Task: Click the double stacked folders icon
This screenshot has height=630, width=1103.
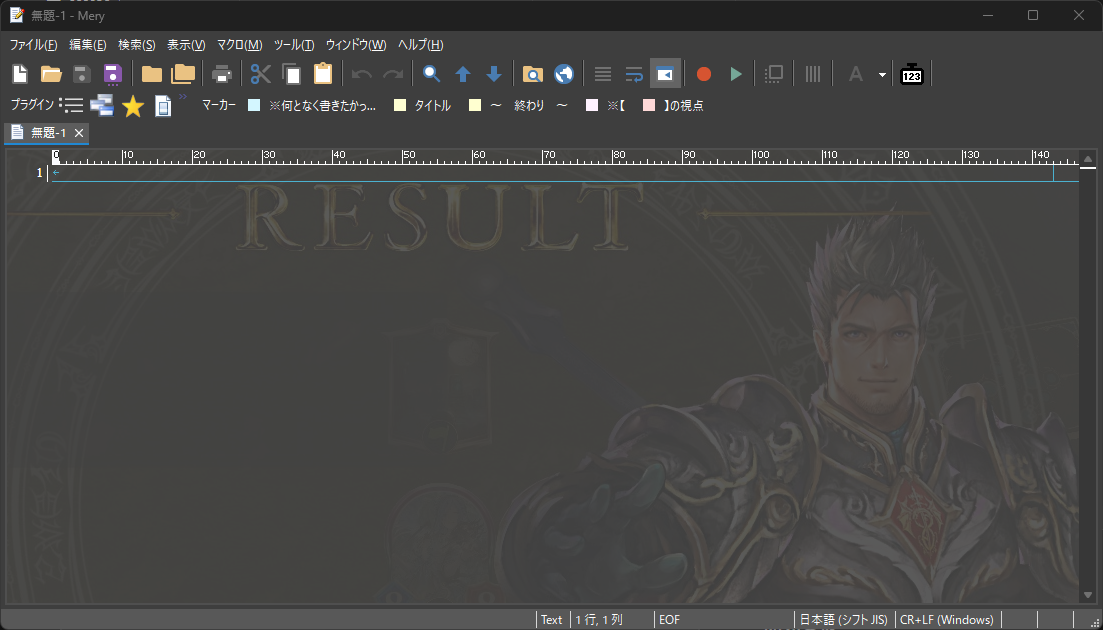Action: click(183, 74)
